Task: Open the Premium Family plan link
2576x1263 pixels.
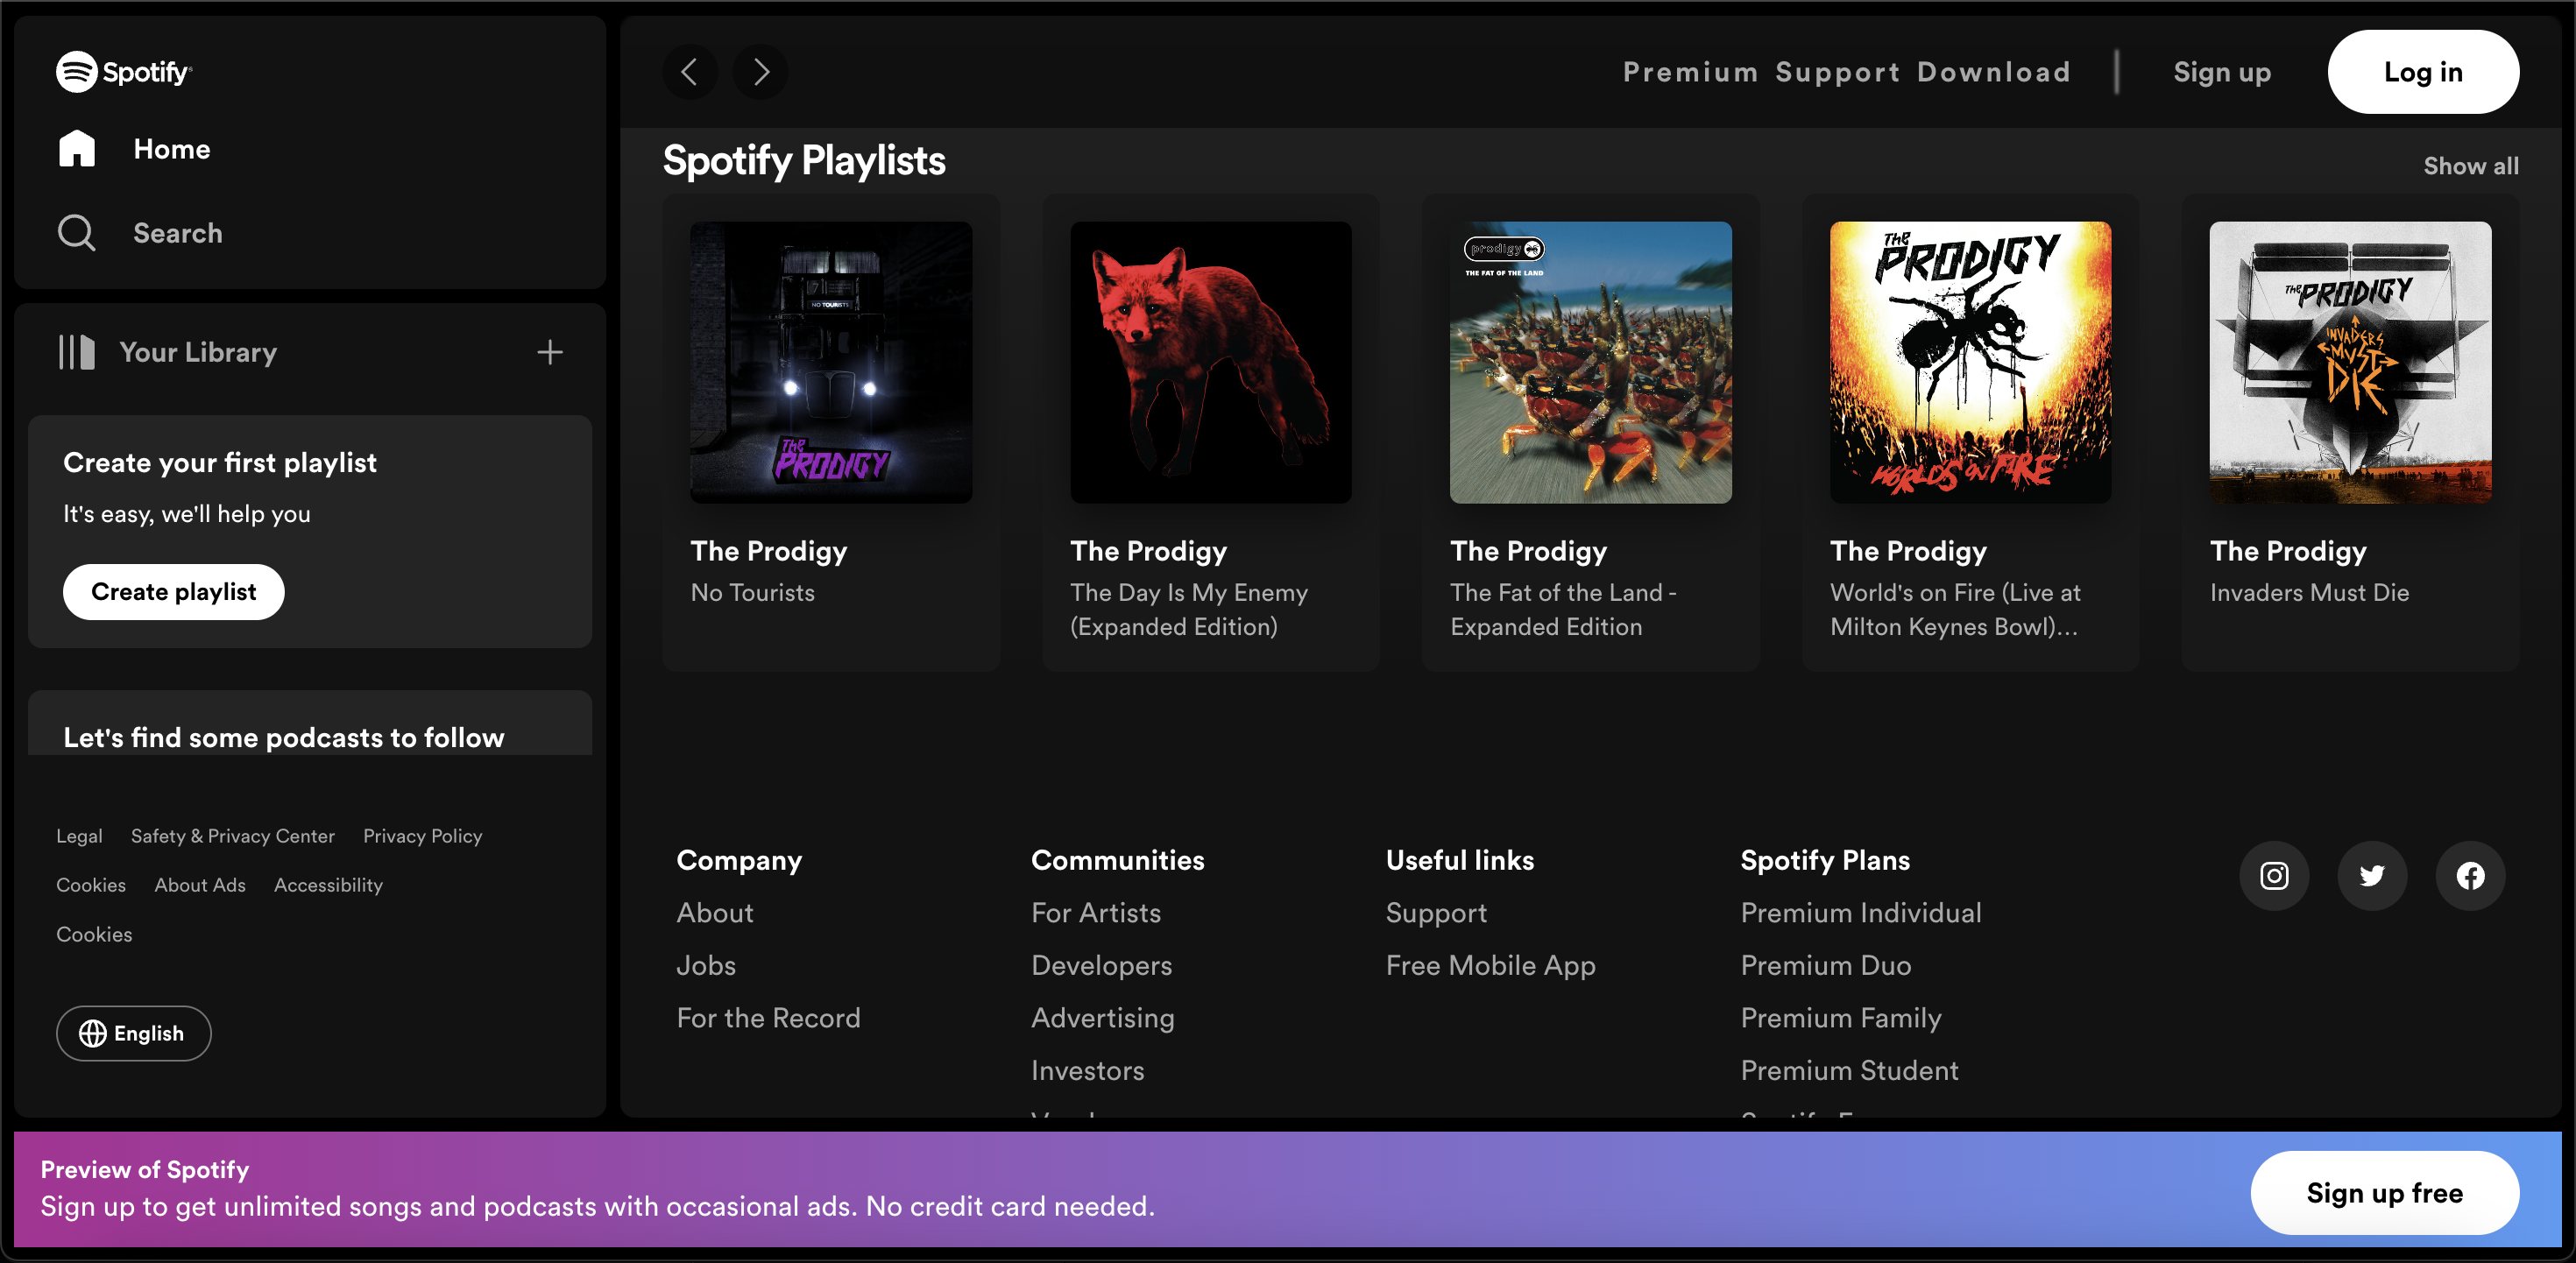Action: point(1840,1018)
